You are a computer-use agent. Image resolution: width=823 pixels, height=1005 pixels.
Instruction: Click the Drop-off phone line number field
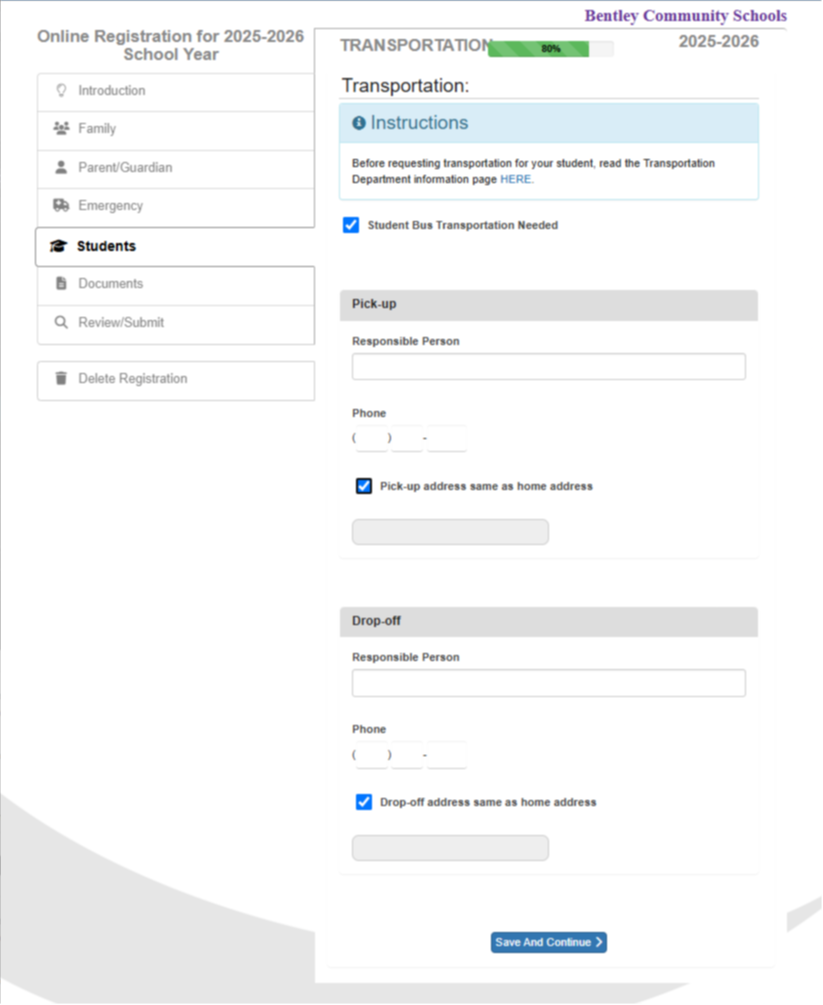coord(447,755)
